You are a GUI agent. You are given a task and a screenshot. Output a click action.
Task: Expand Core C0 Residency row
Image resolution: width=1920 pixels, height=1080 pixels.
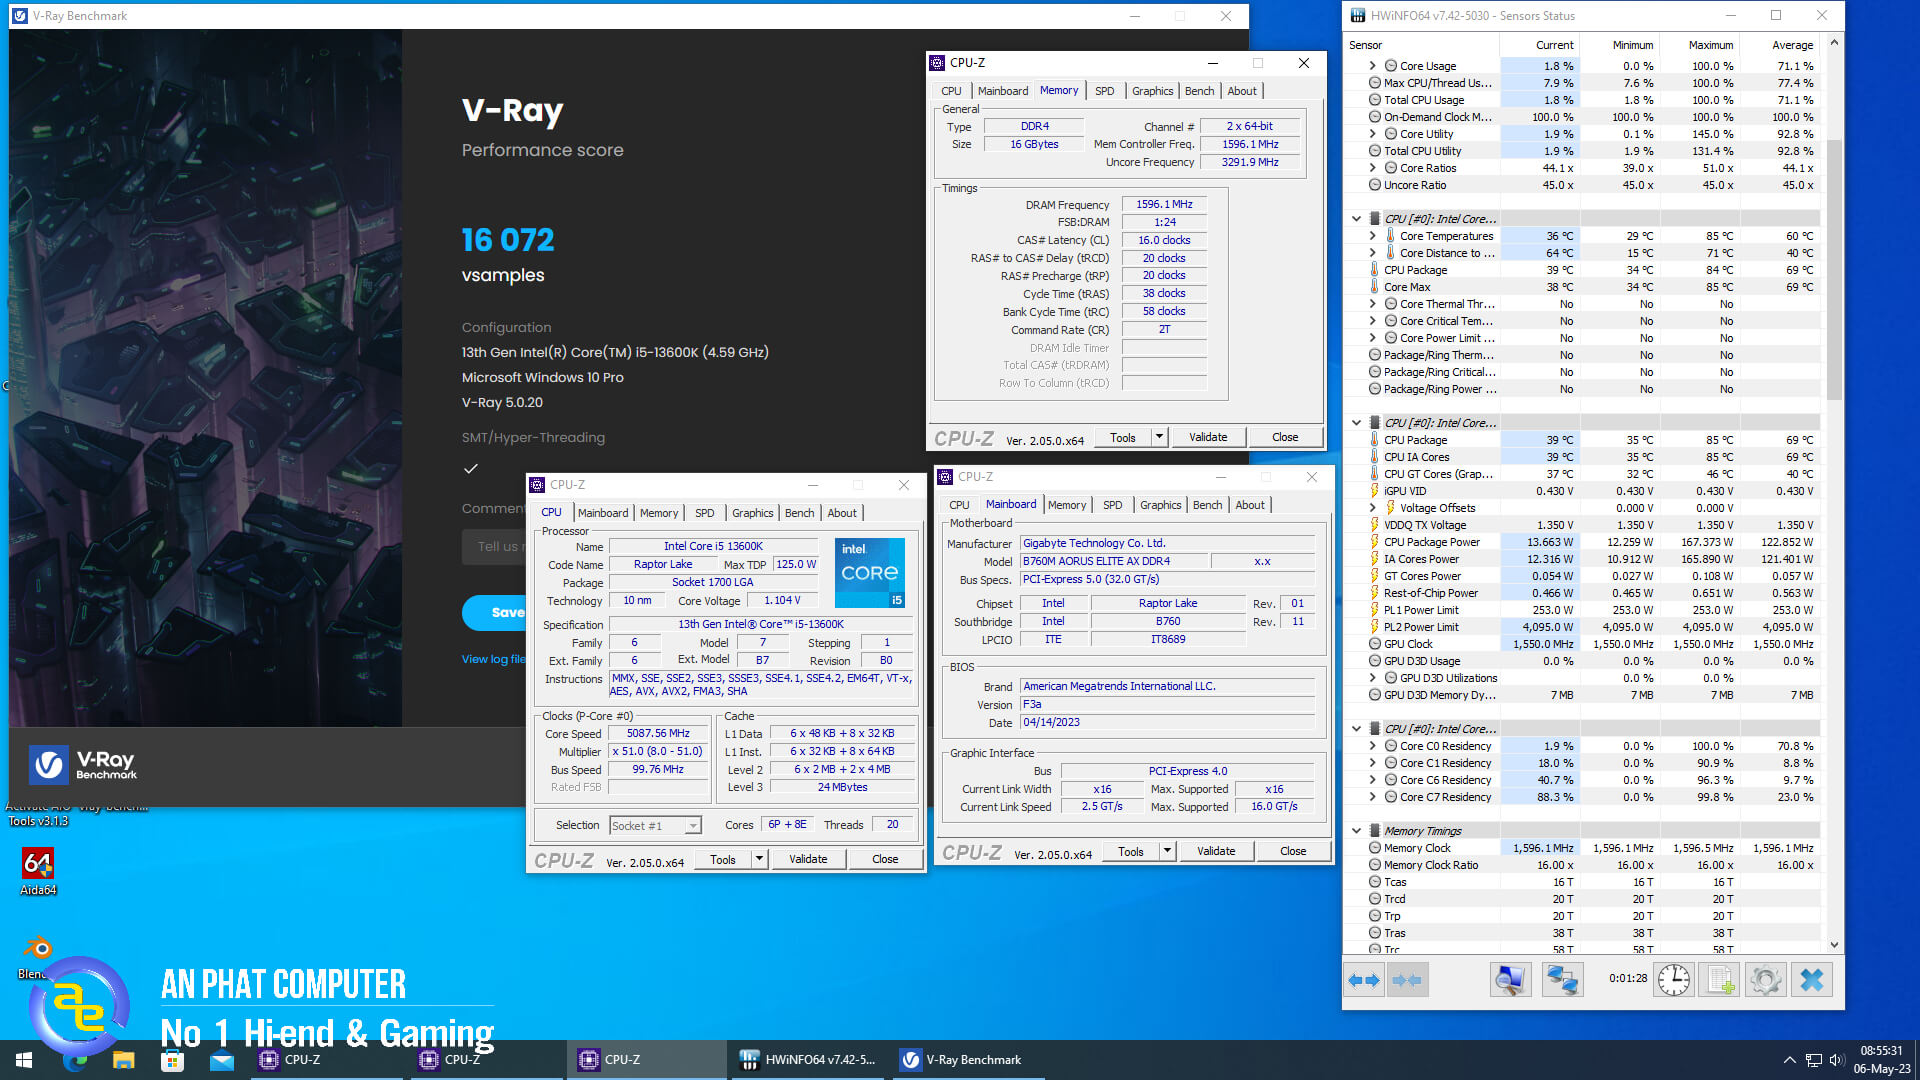(1373, 746)
